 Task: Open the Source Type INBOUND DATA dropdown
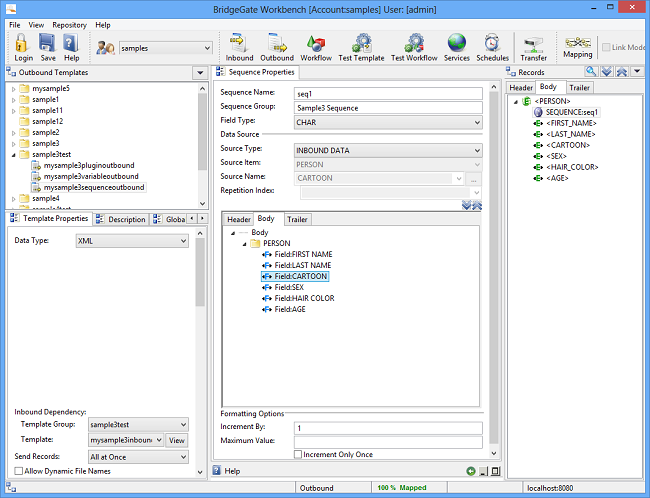[477, 150]
